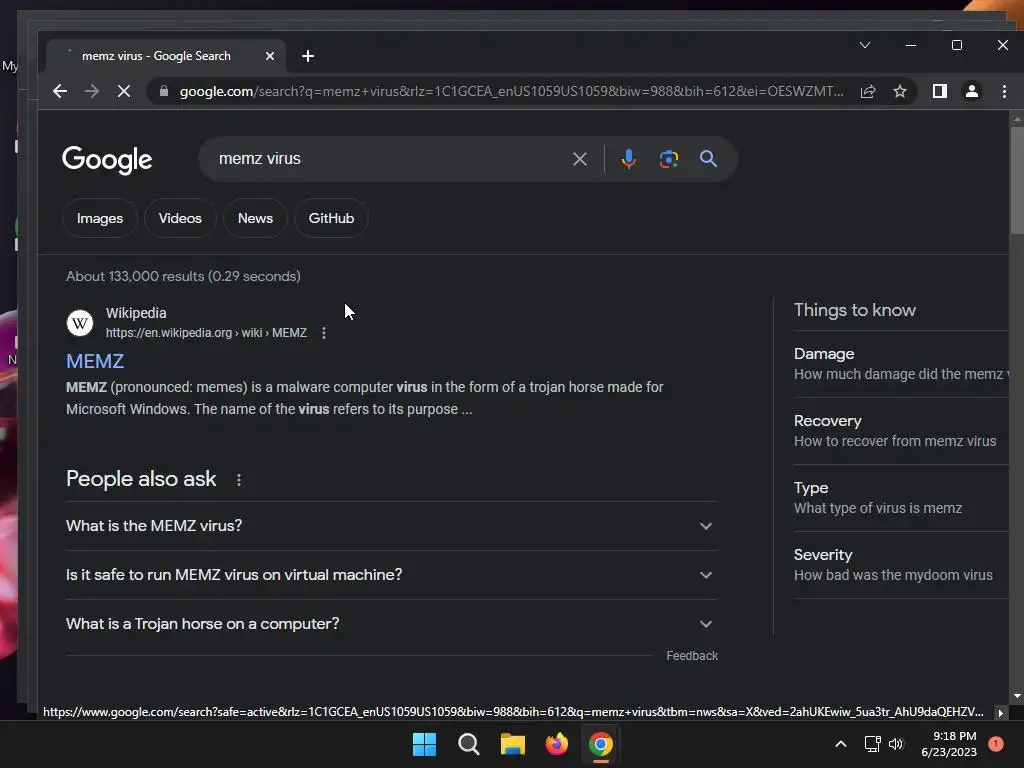Open Chrome side panel
This screenshot has width=1024, height=768.
point(940,91)
